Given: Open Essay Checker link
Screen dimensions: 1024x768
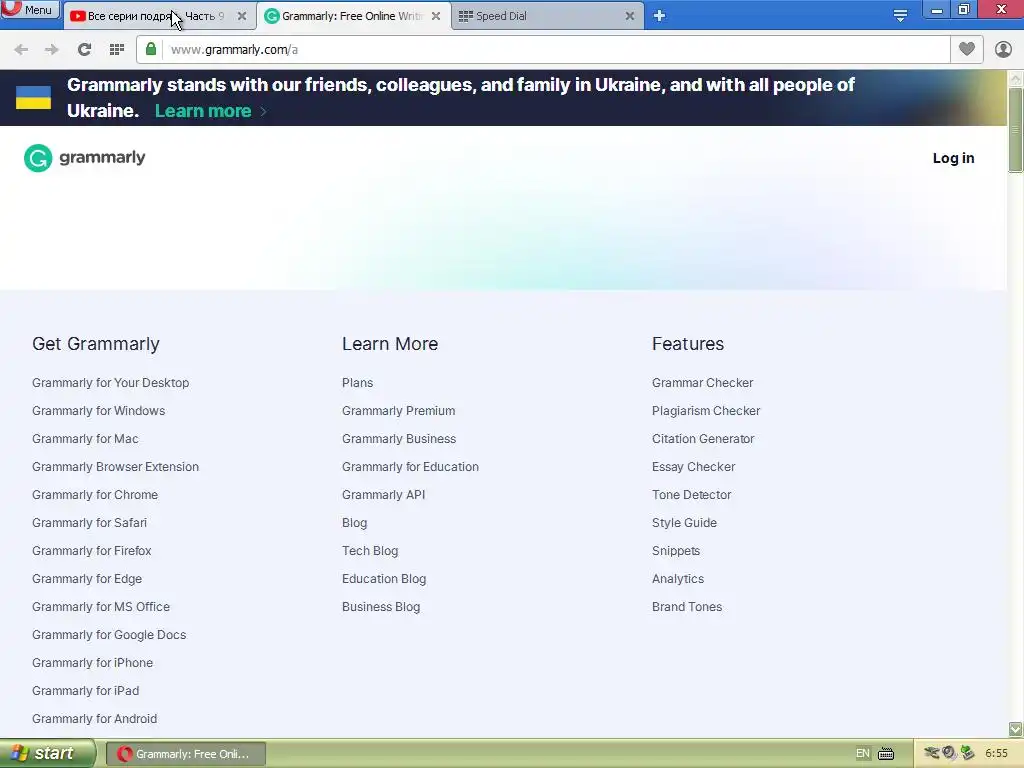Looking at the screenshot, I should coord(694,467).
